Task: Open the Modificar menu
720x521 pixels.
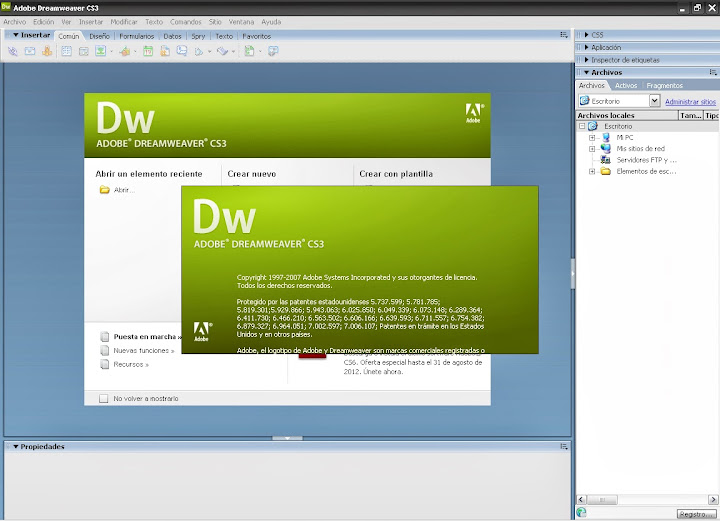Action: [x=124, y=22]
